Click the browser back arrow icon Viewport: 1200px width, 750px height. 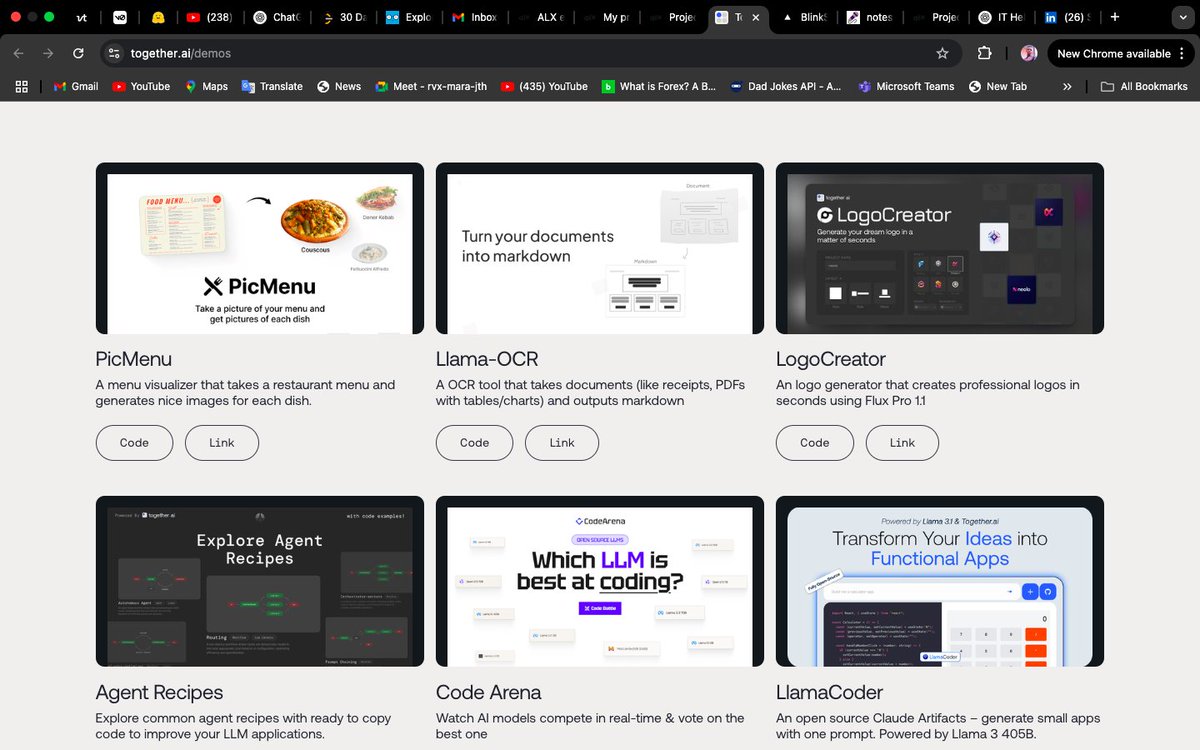click(18, 53)
